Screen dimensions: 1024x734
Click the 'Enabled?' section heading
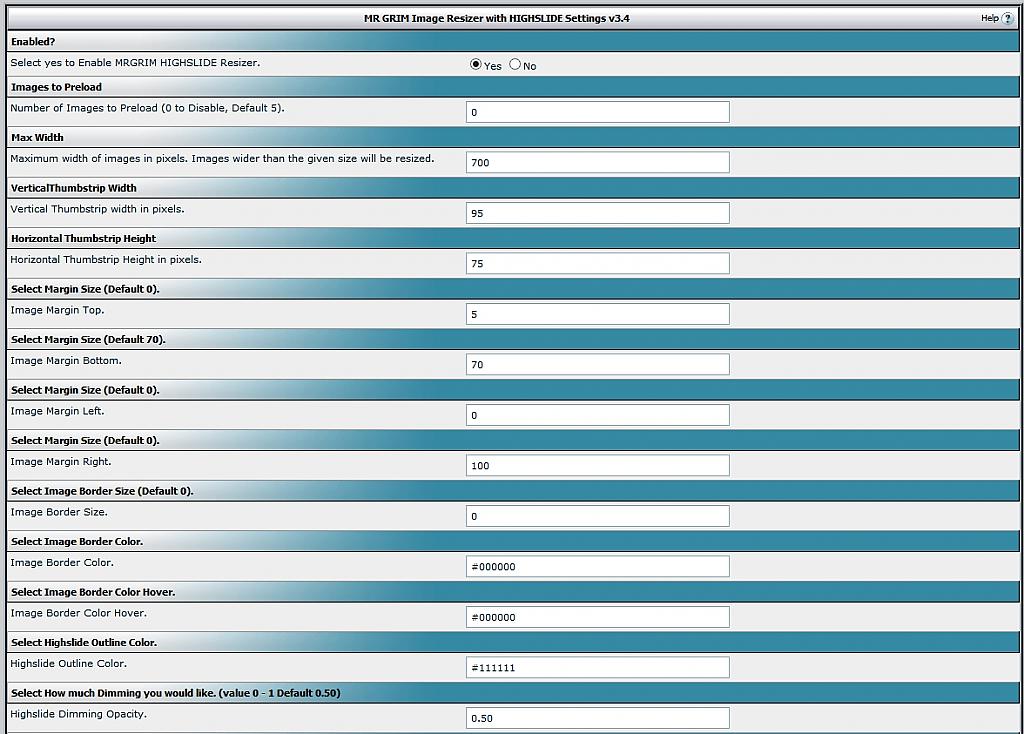(33, 42)
